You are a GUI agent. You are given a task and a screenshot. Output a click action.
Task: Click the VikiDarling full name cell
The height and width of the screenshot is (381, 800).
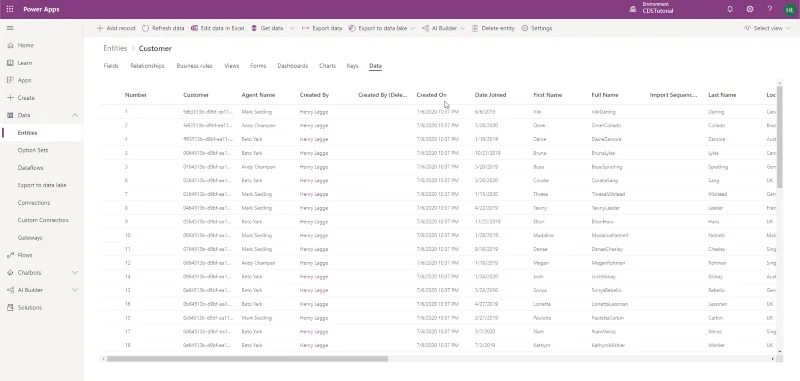(604, 112)
